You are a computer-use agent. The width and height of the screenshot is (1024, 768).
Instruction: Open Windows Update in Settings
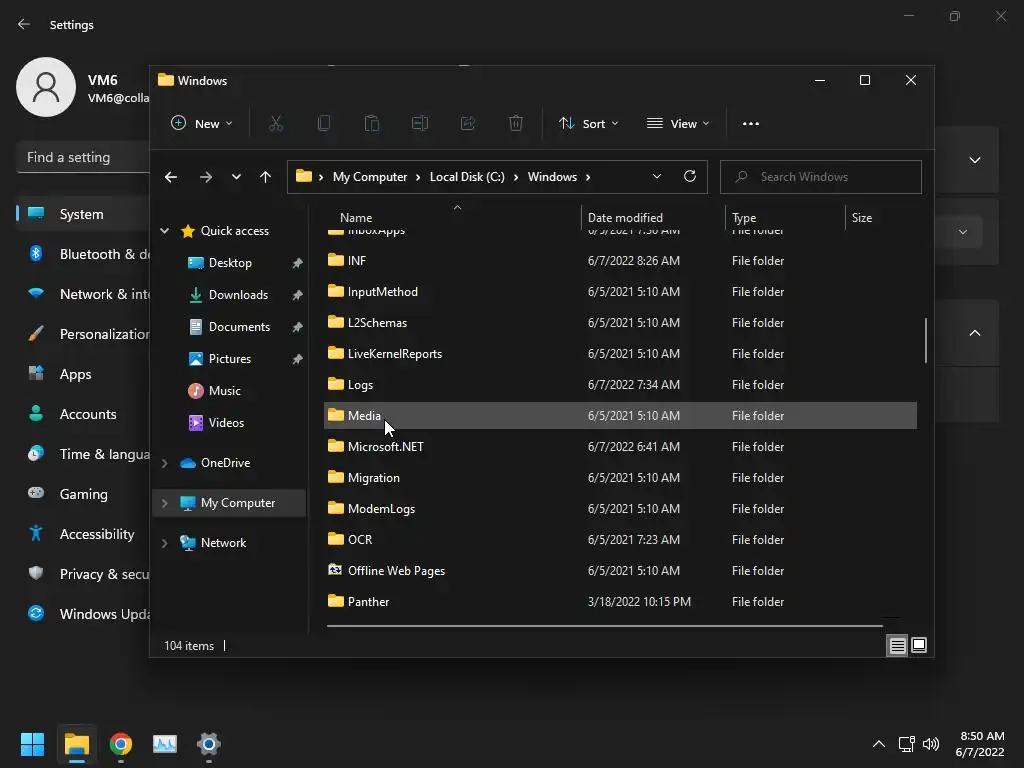tap(84, 614)
